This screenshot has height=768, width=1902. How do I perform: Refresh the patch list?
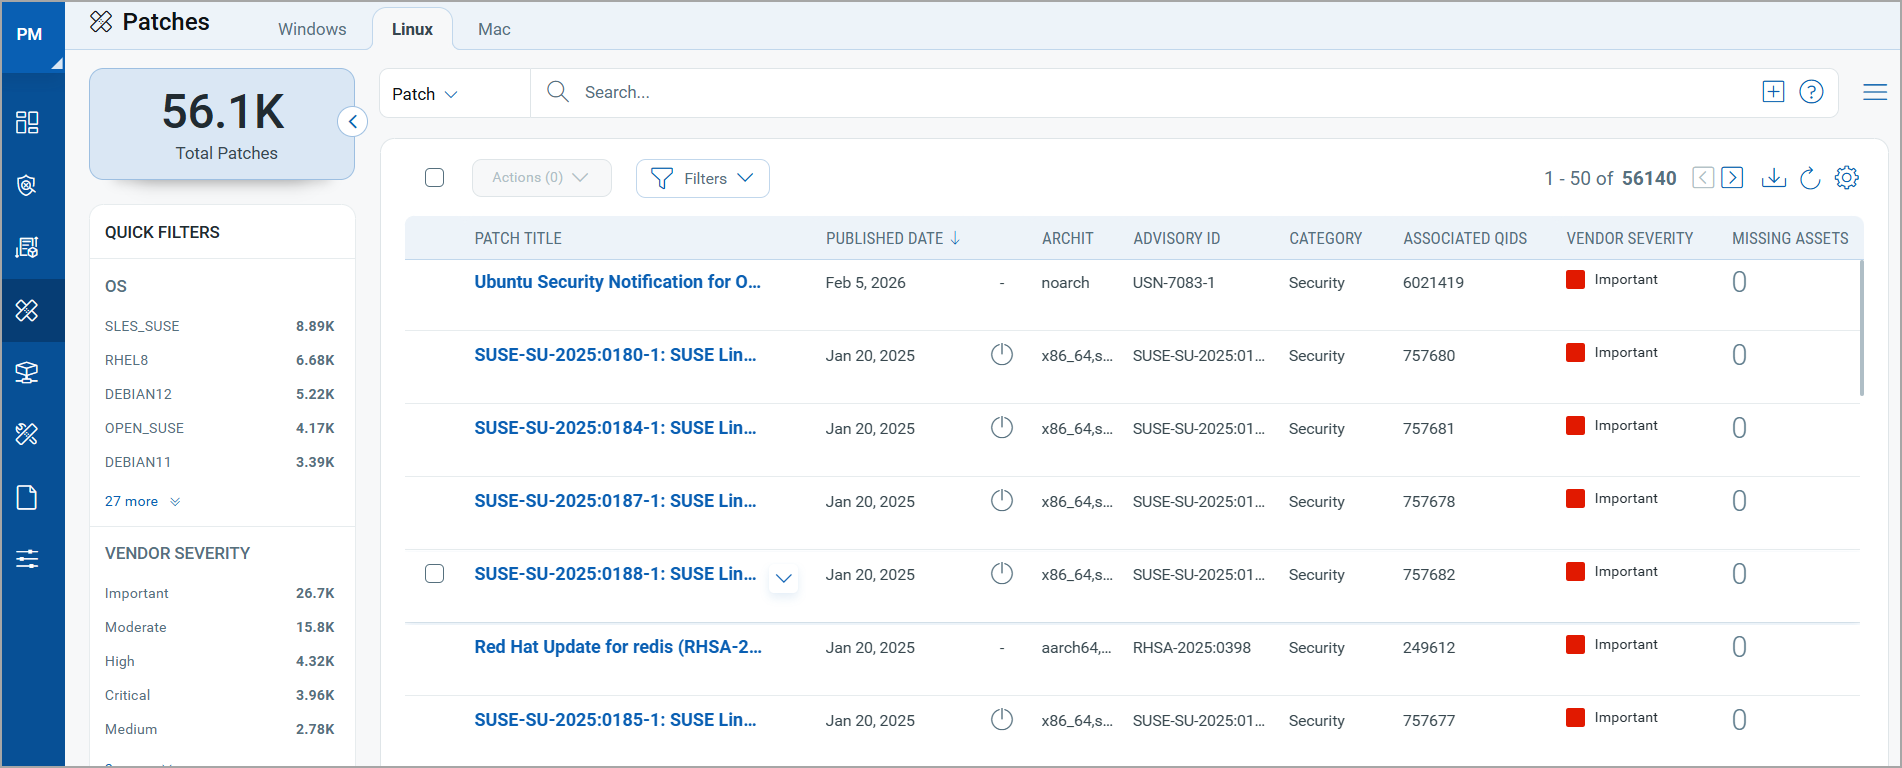(1810, 178)
